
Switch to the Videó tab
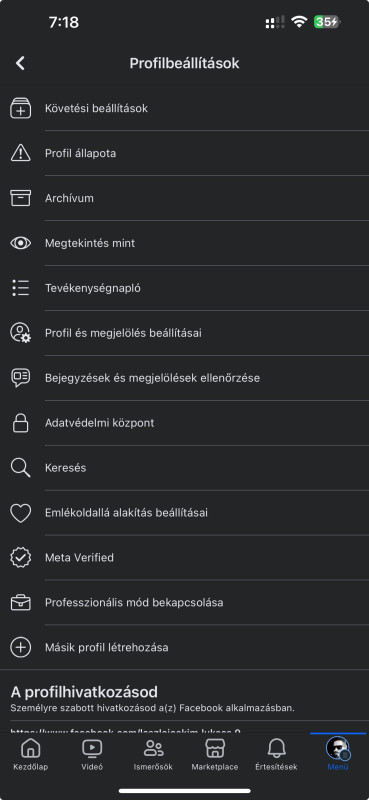point(92,754)
